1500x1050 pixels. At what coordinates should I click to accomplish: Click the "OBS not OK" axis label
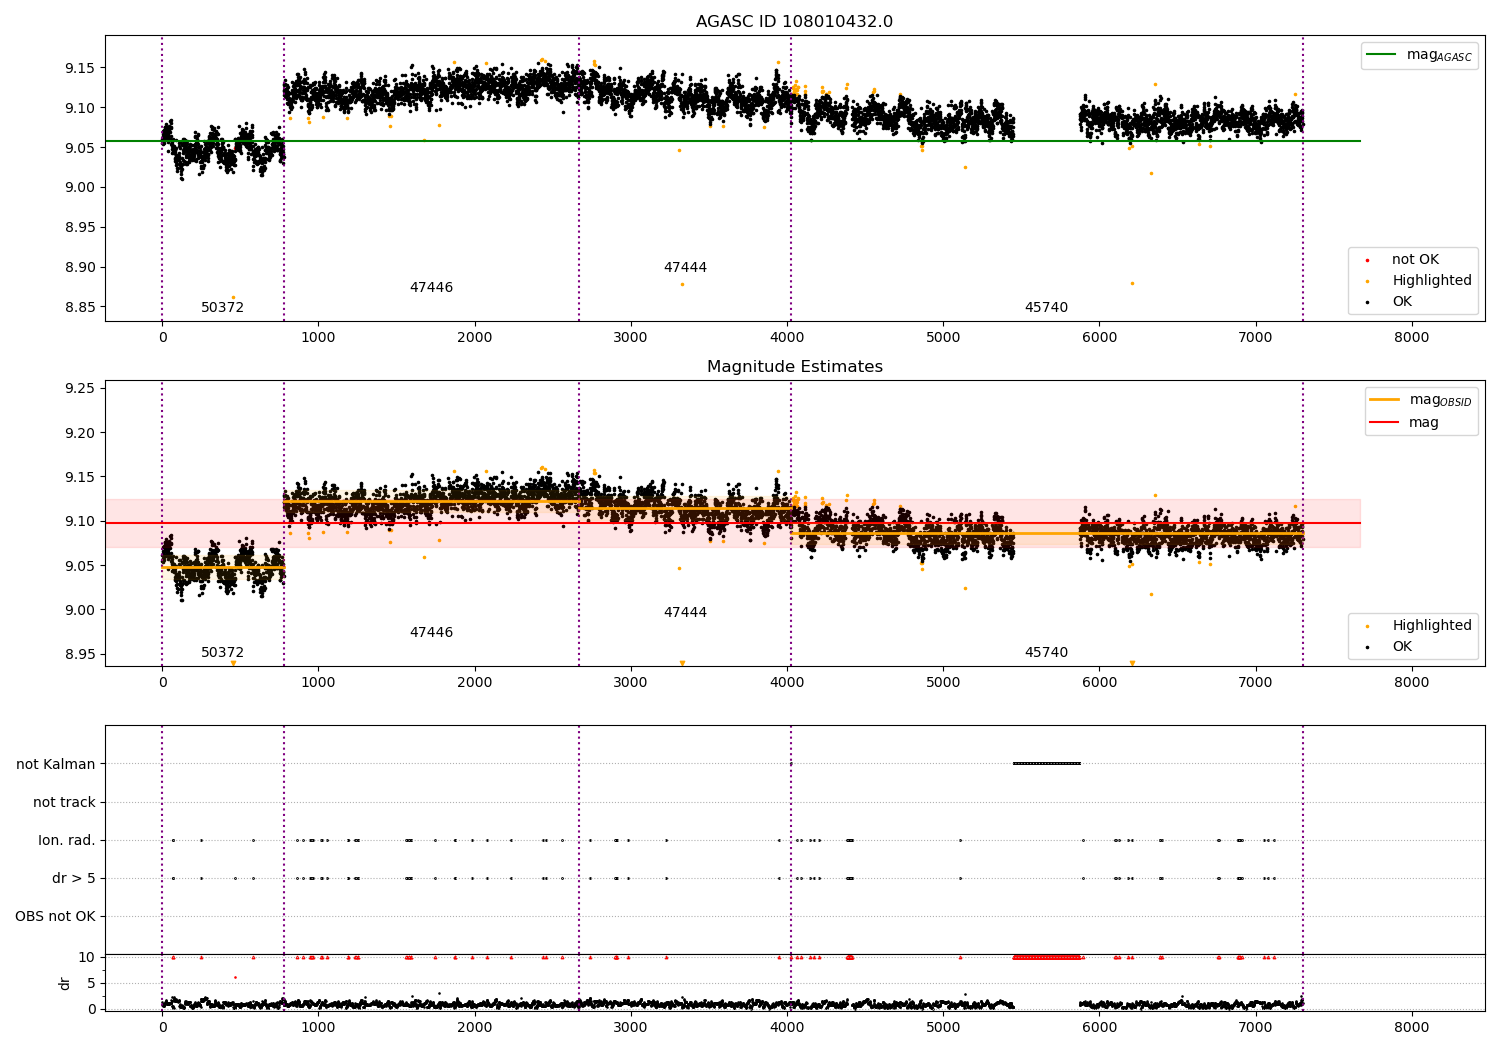tap(55, 917)
